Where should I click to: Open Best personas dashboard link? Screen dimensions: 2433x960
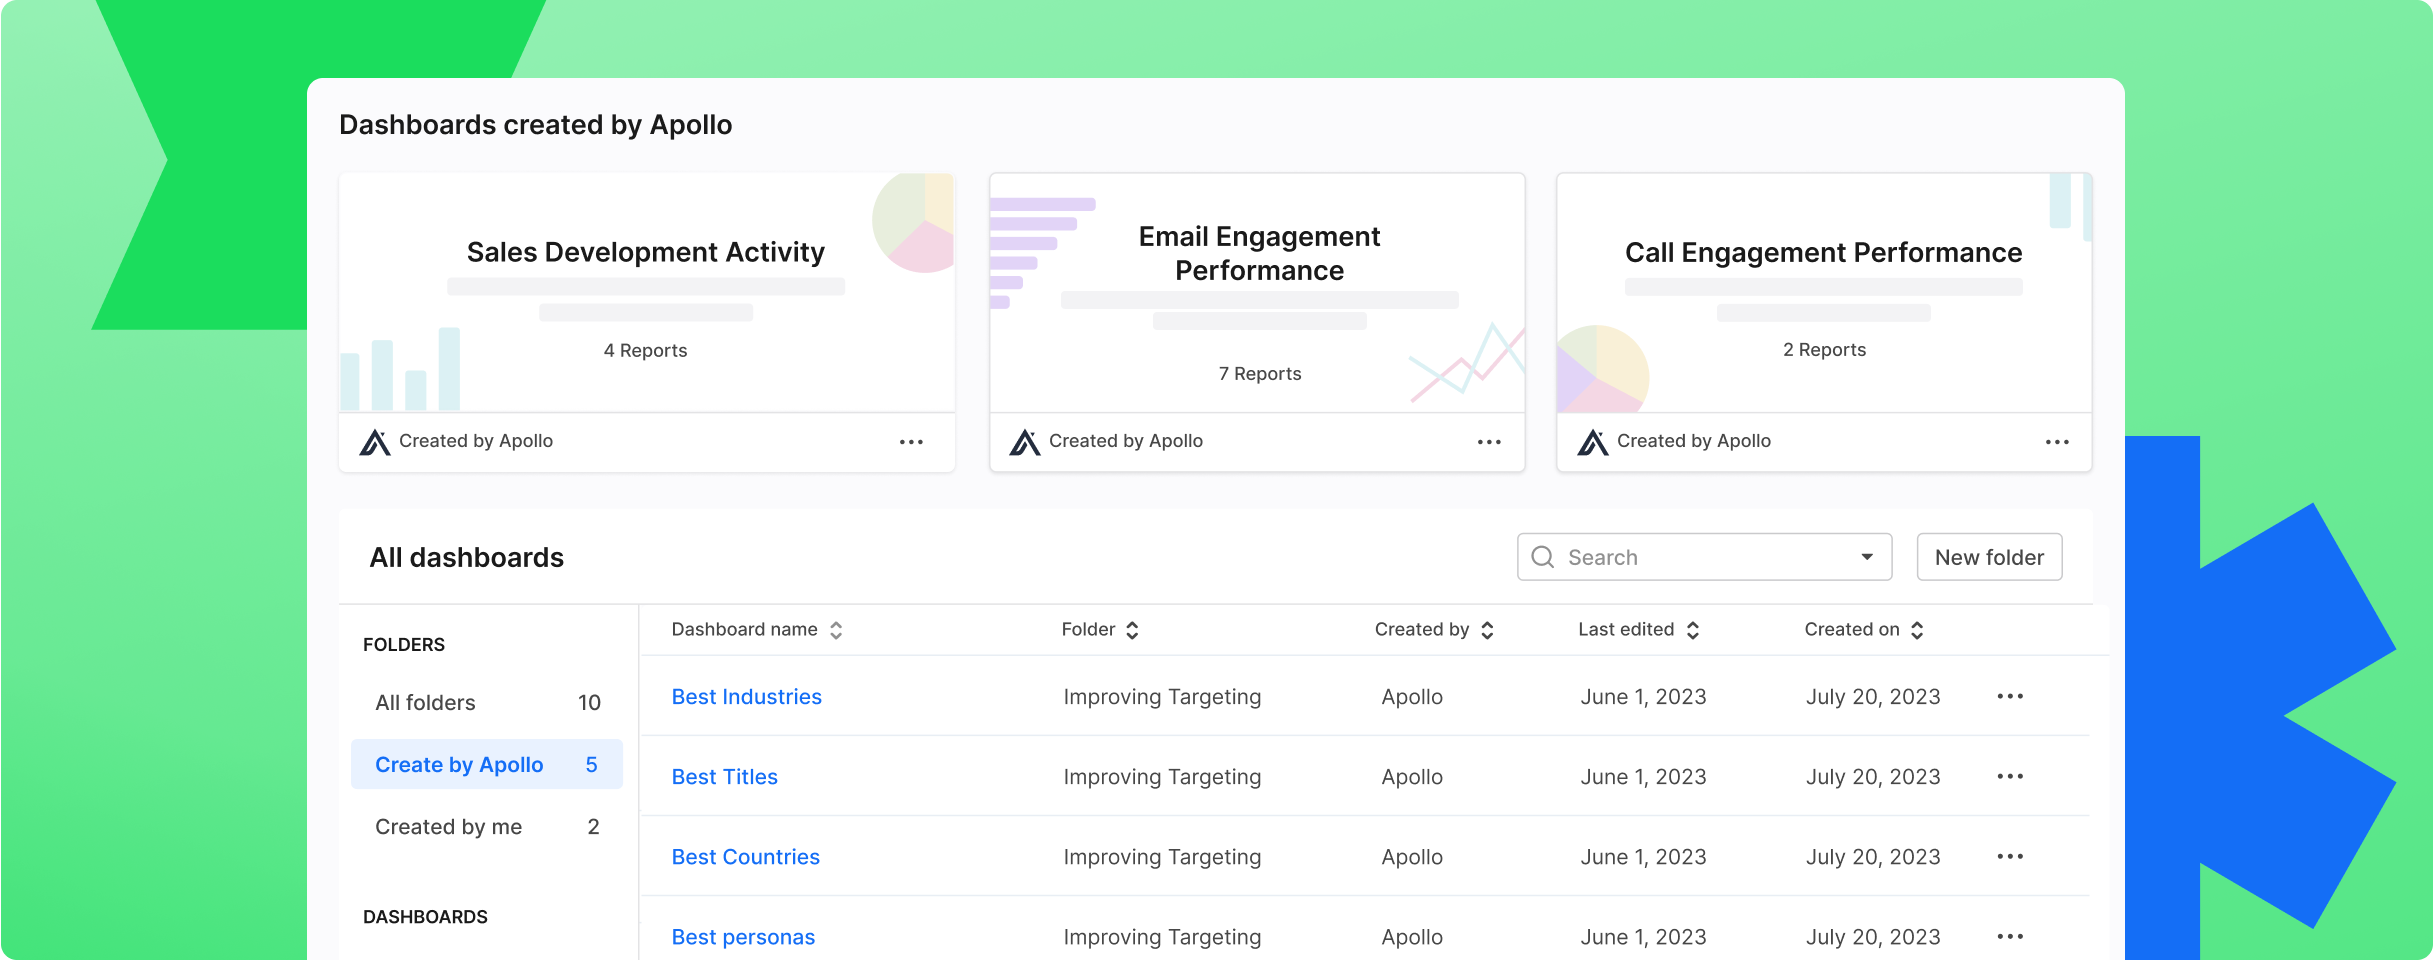[x=743, y=937]
